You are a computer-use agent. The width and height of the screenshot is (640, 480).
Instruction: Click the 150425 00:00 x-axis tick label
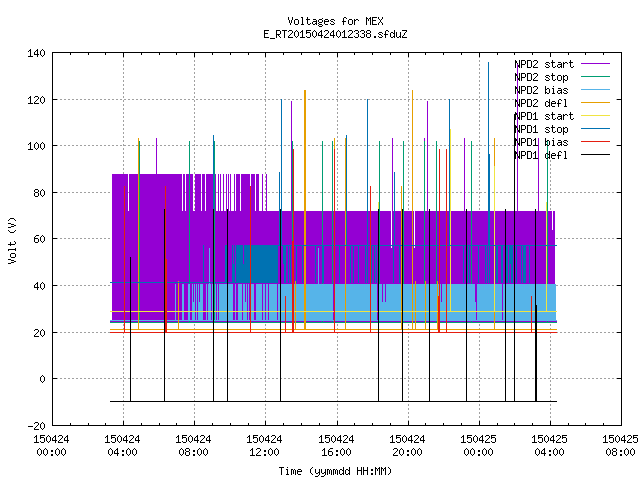478,446
